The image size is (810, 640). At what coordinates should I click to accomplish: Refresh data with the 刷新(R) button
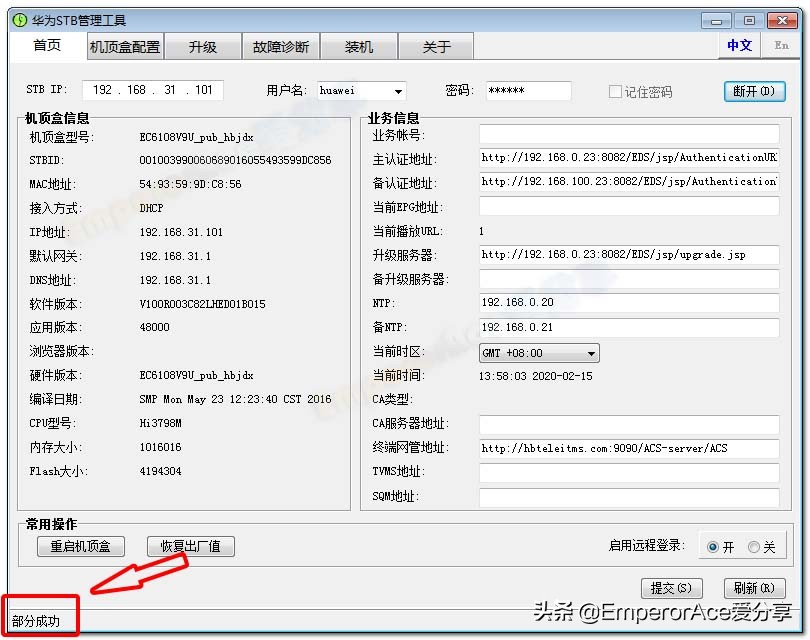(753, 588)
